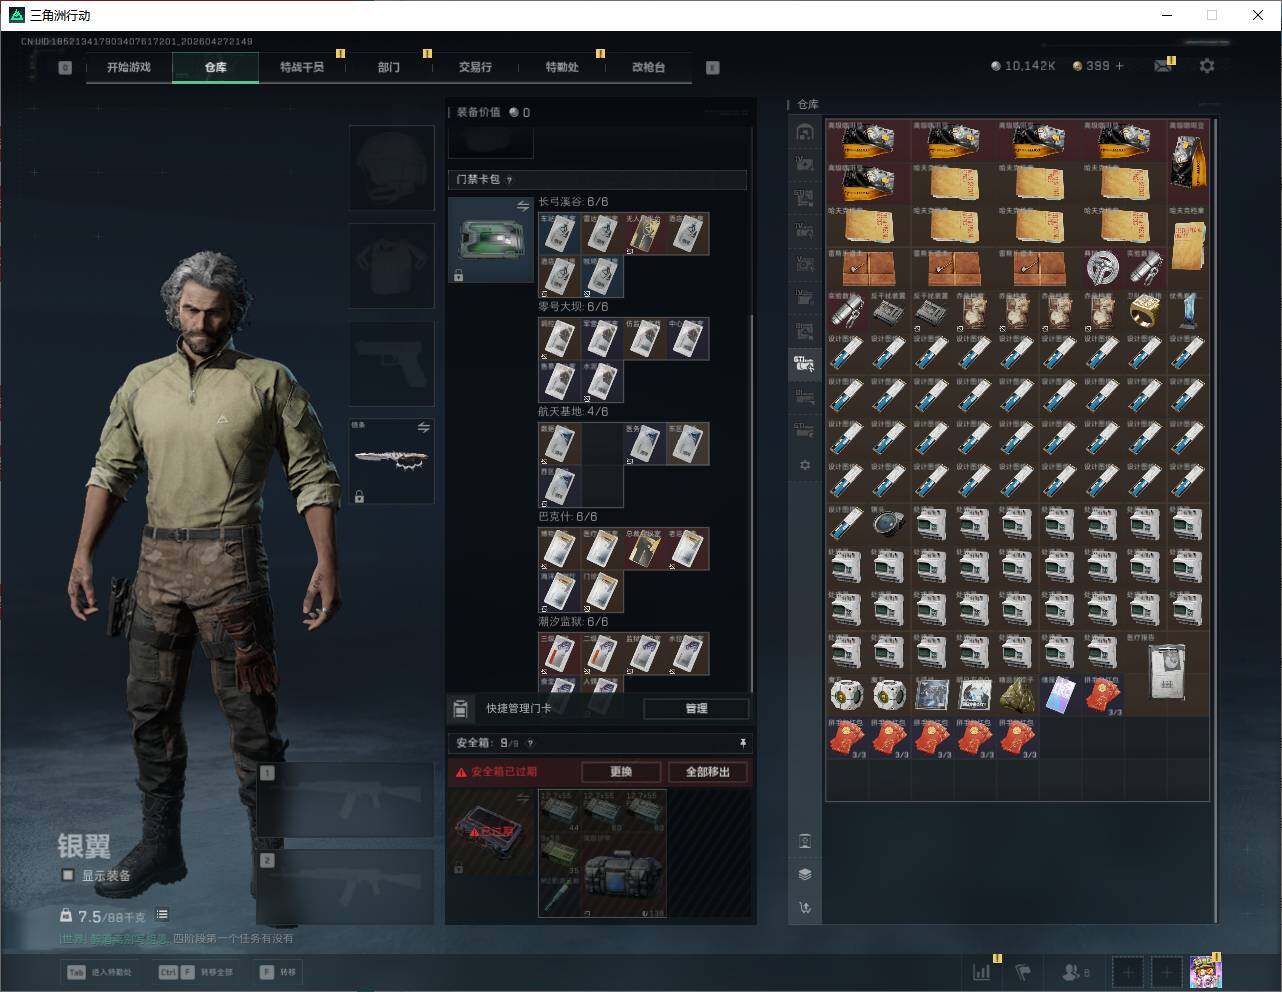Image resolution: width=1282 pixels, height=992 pixels.
Task: Select the first 潮汐监狱 door card
Action: coord(559,654)
